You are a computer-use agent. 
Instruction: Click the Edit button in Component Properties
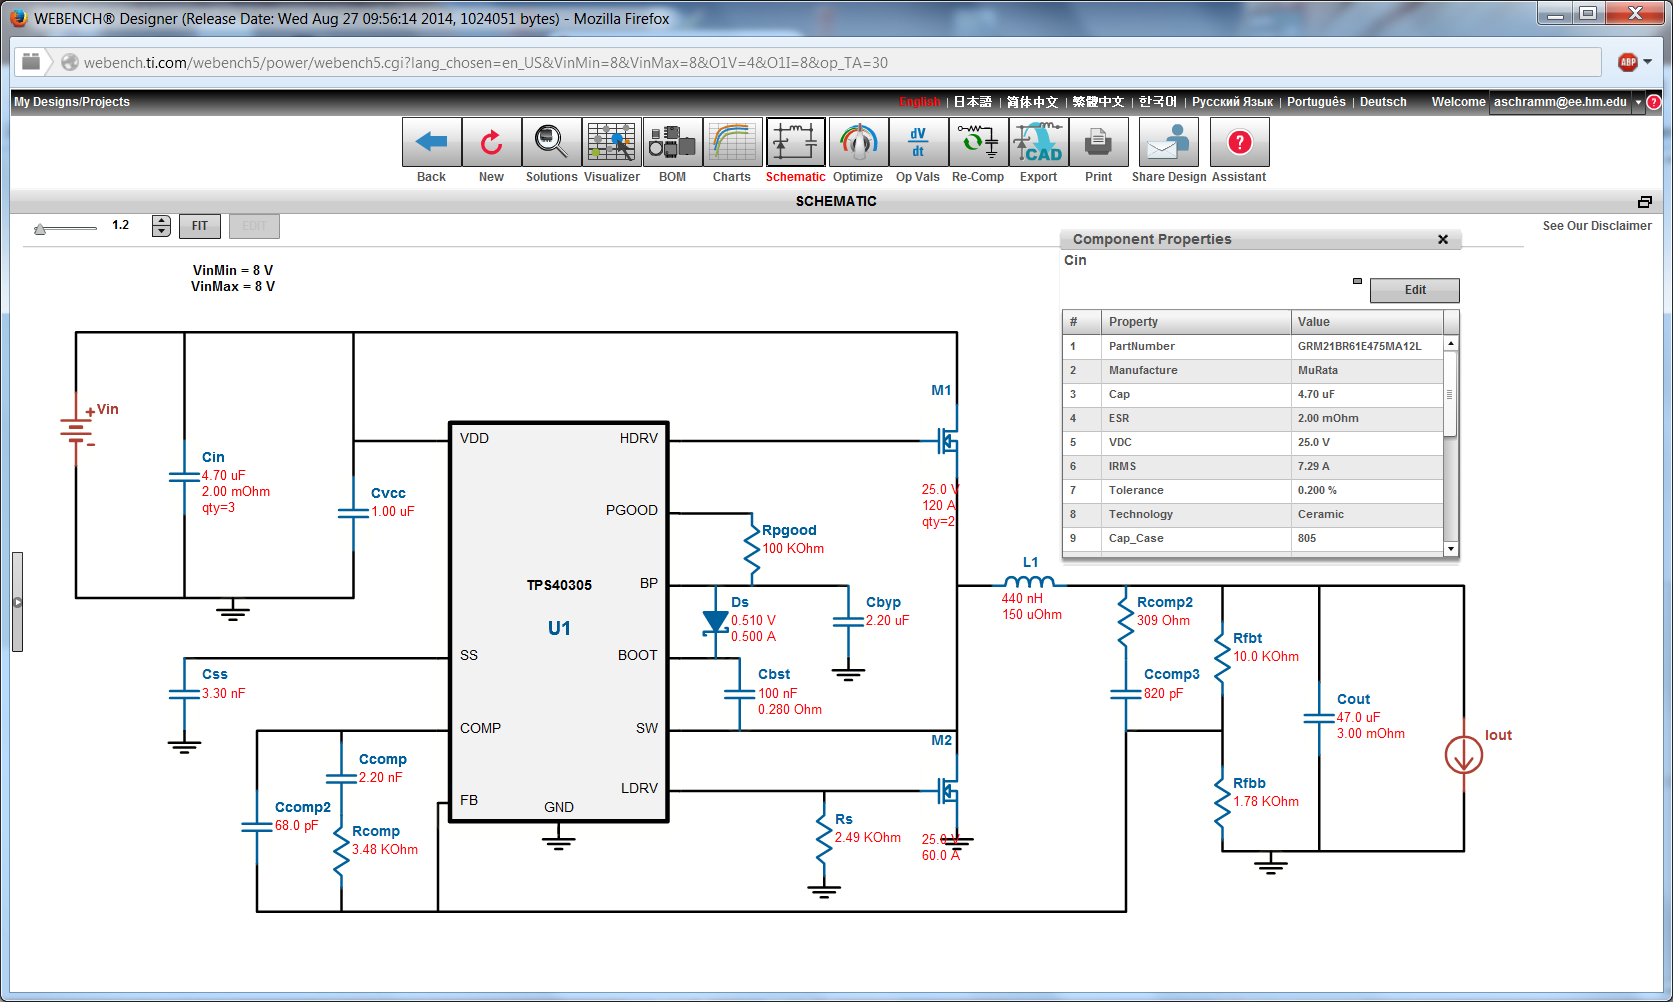(1415, 290)
